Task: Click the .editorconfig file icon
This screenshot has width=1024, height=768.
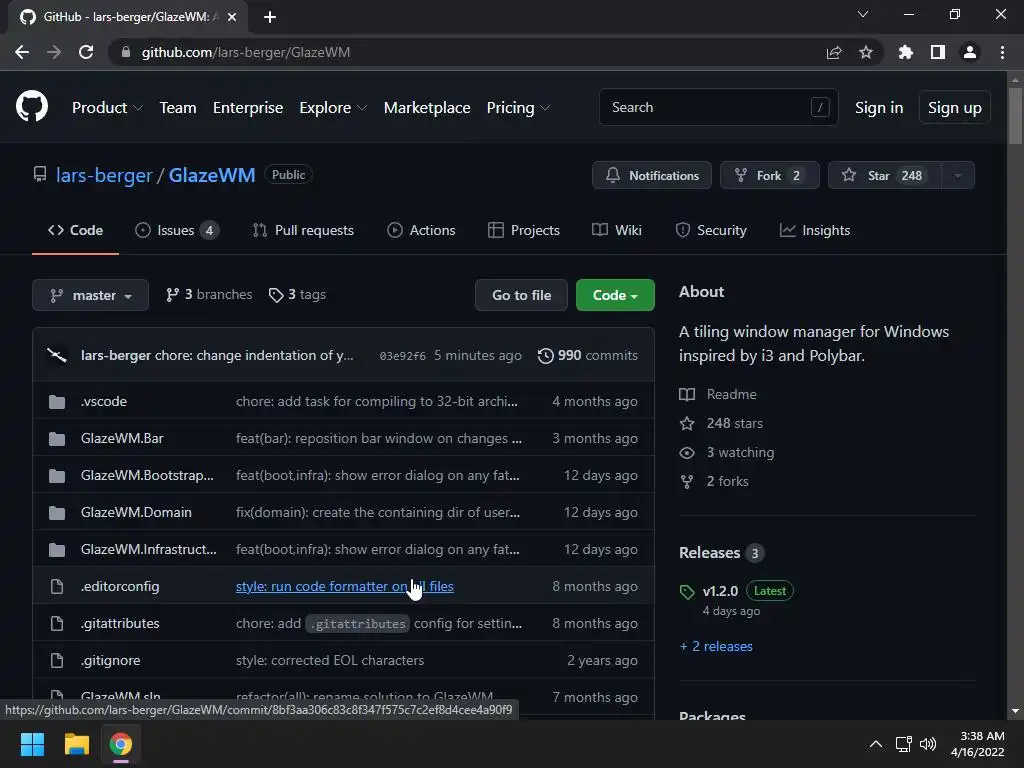Action: (57, 586)
